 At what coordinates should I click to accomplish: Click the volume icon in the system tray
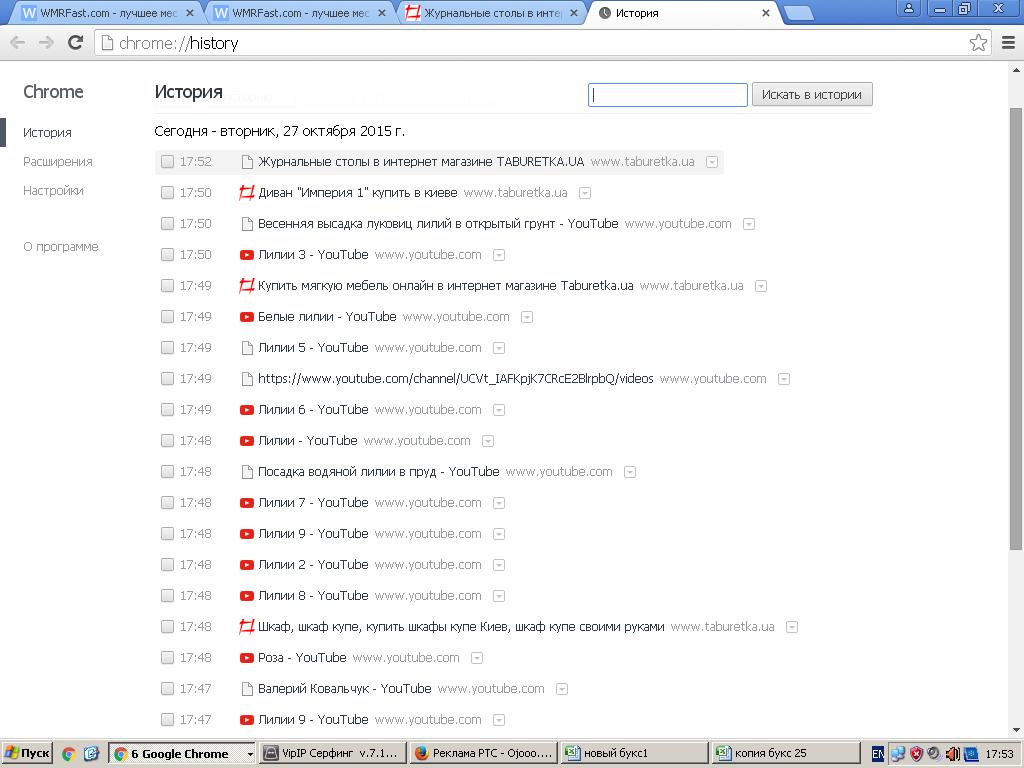pos(952,754)
